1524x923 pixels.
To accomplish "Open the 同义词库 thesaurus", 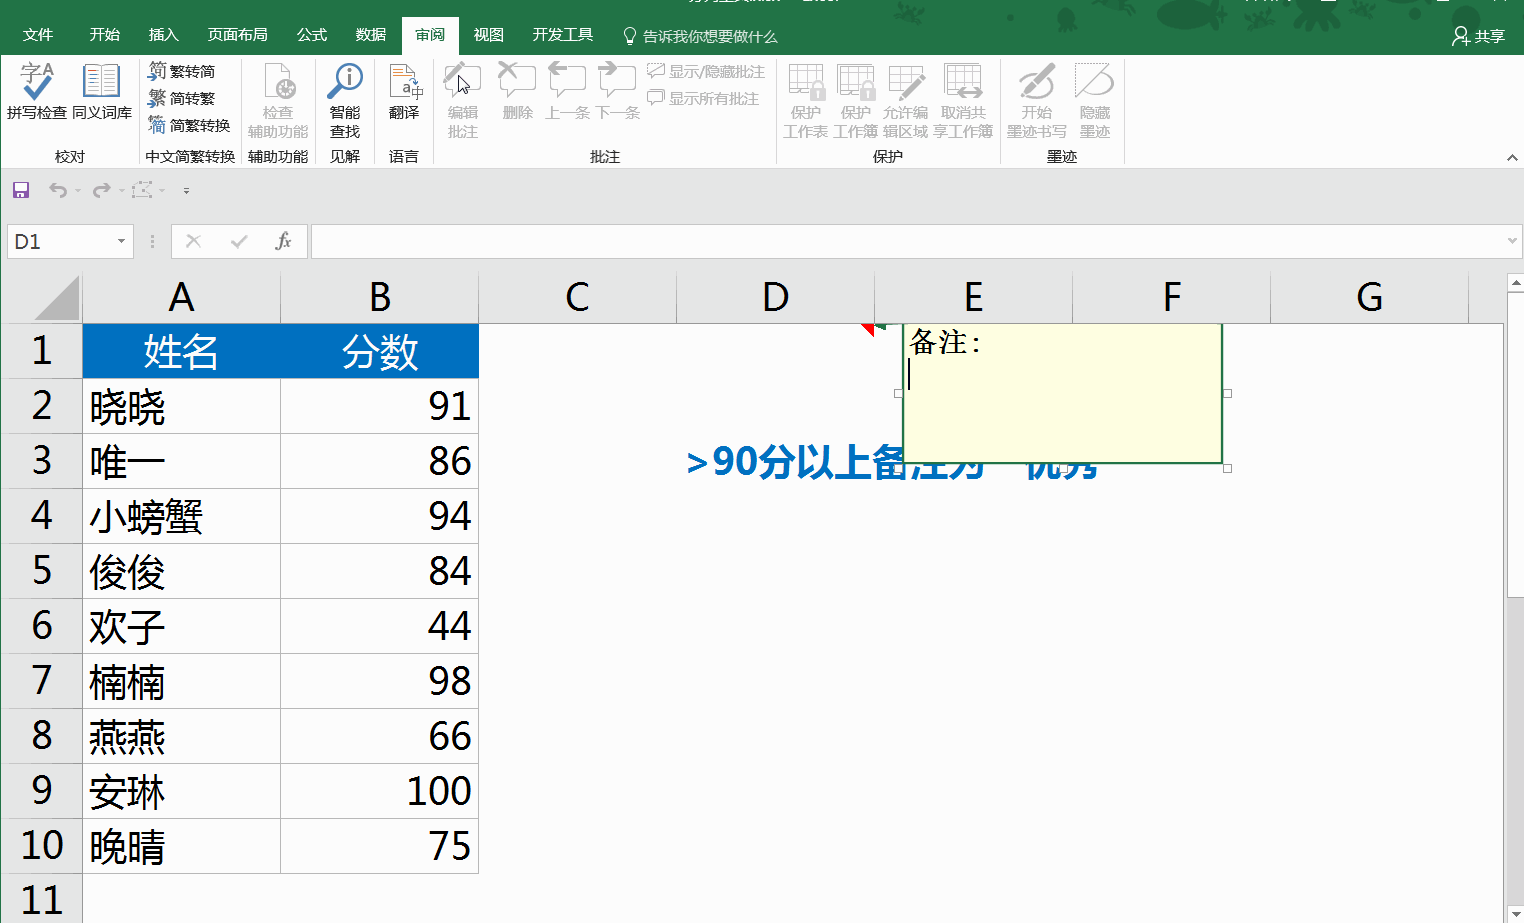I will click(100, 97).
